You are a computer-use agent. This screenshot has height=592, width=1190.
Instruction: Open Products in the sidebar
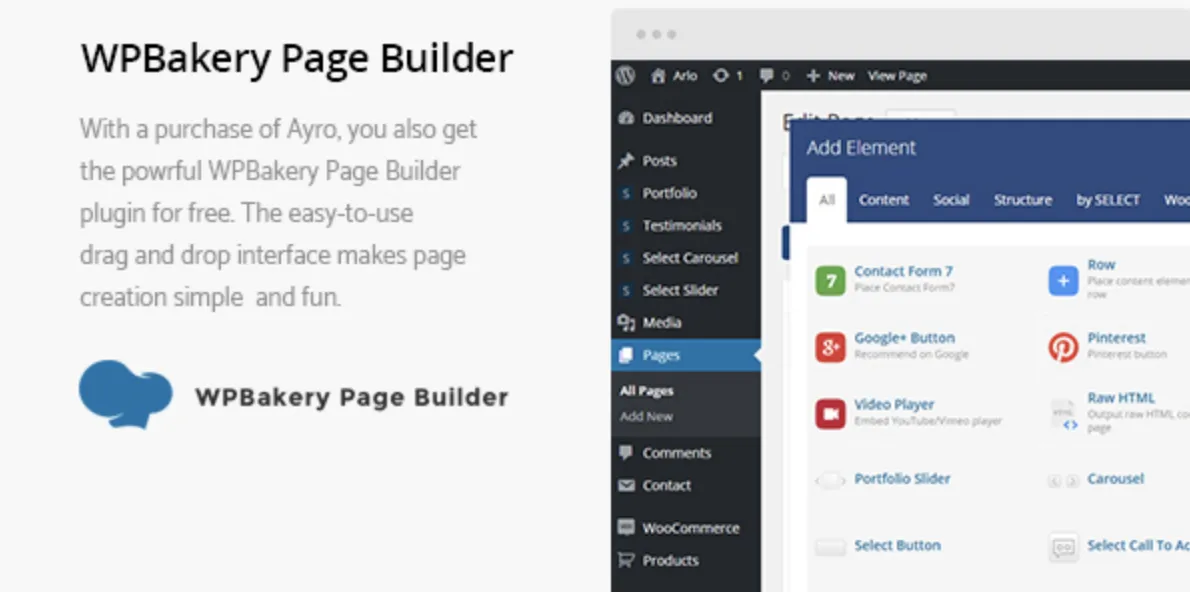[670, 561]
